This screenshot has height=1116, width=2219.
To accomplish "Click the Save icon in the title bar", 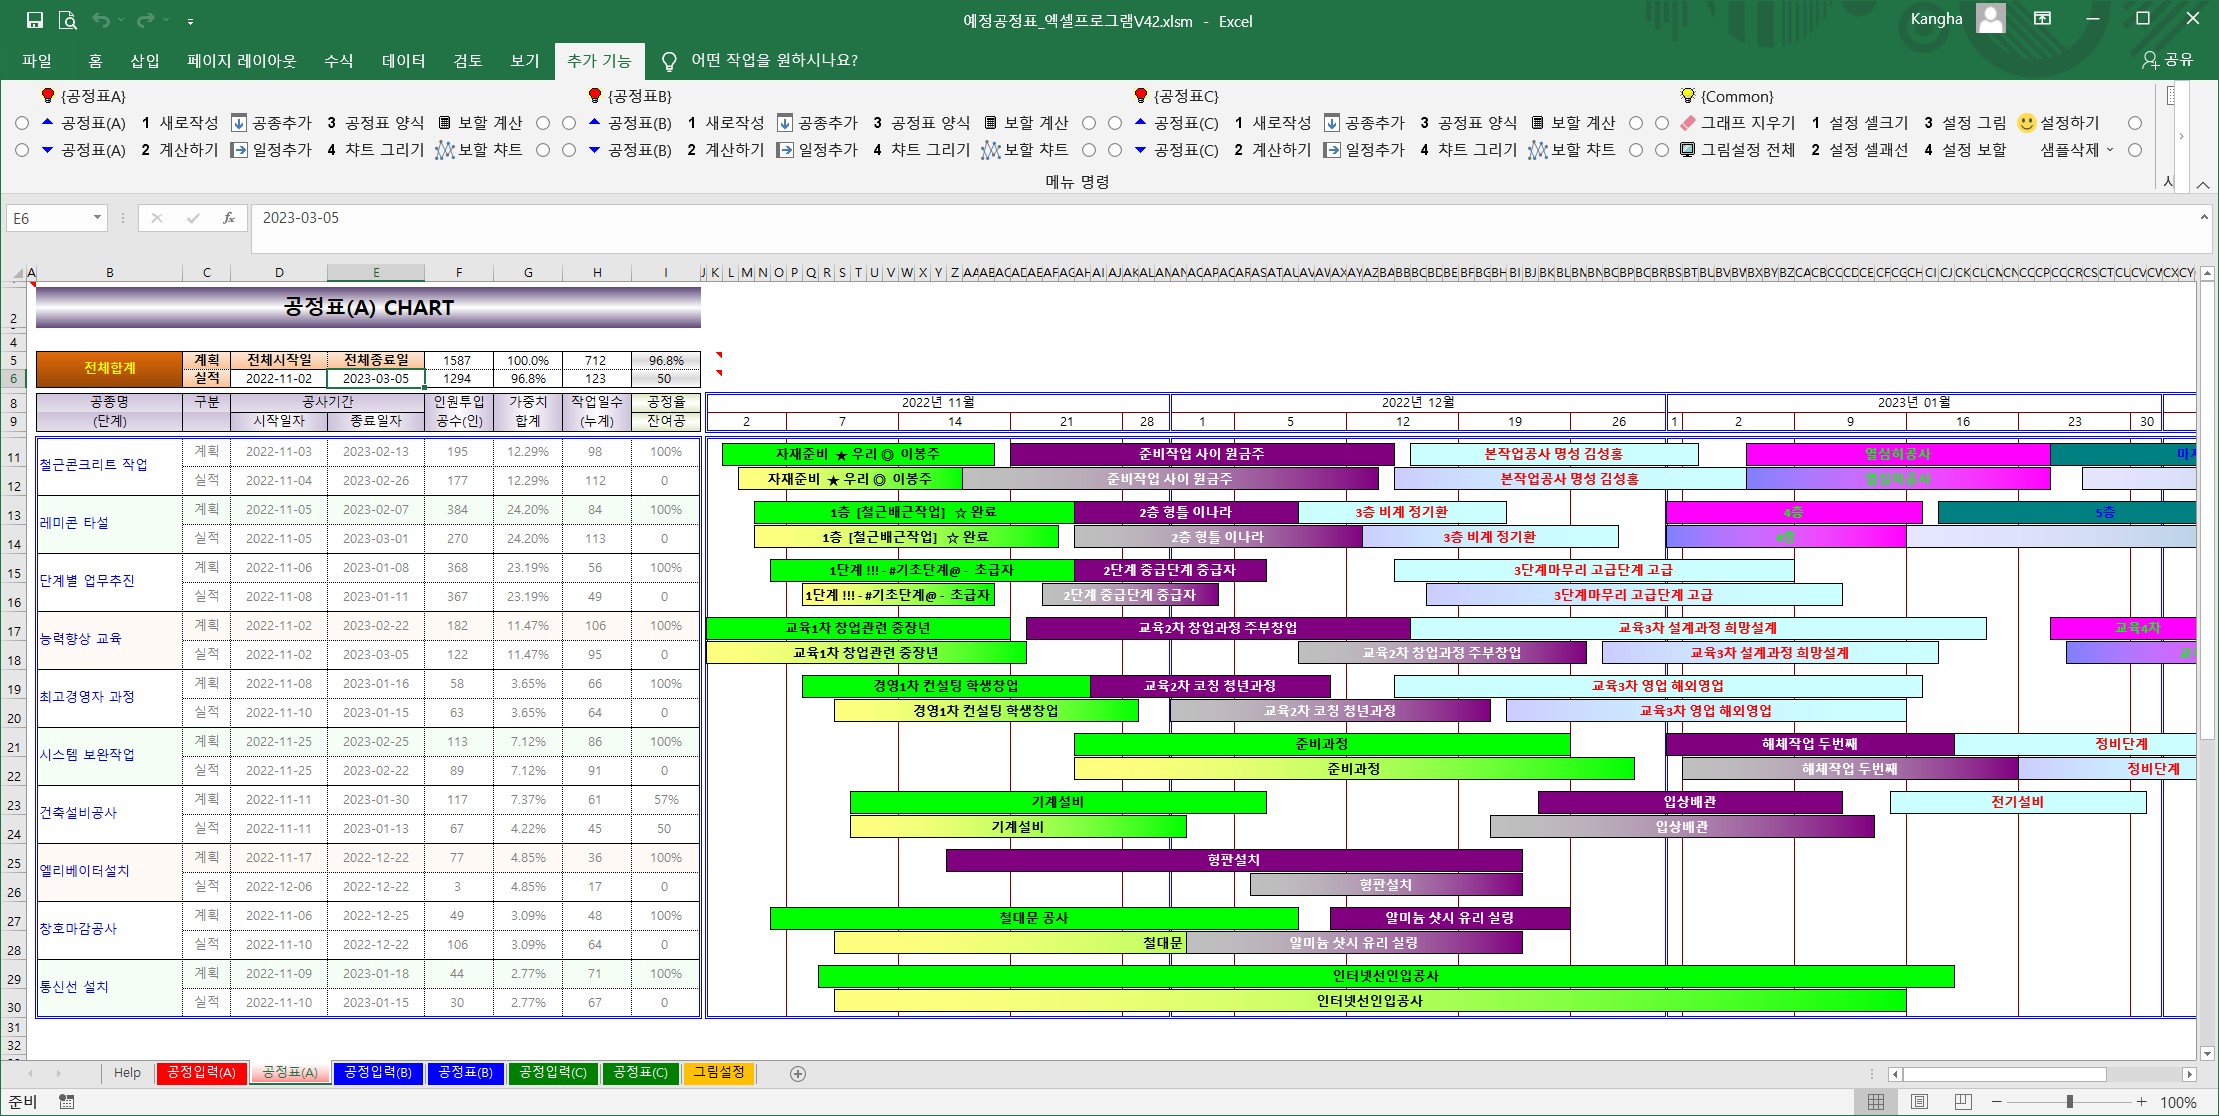I will 34,20.
